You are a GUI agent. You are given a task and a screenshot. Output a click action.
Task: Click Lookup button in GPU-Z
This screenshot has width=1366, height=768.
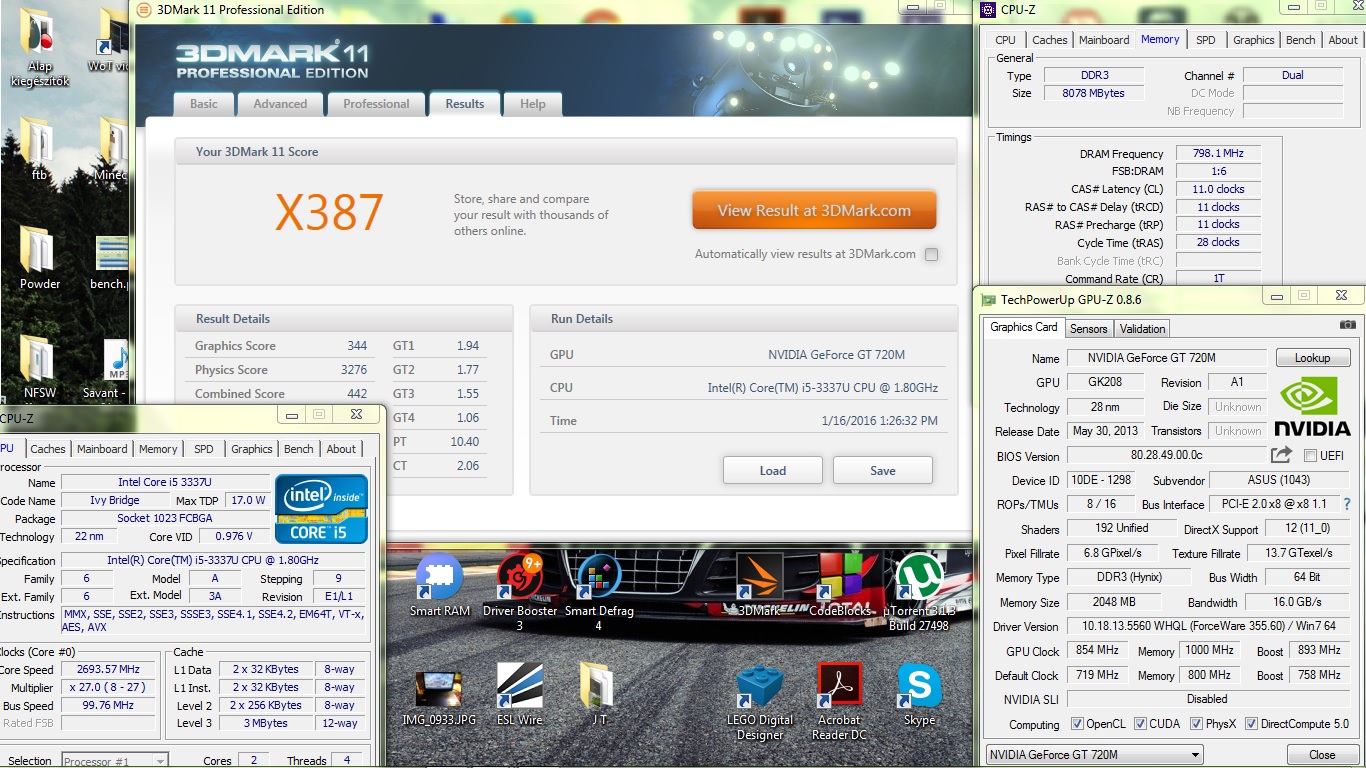point(1313,357)
